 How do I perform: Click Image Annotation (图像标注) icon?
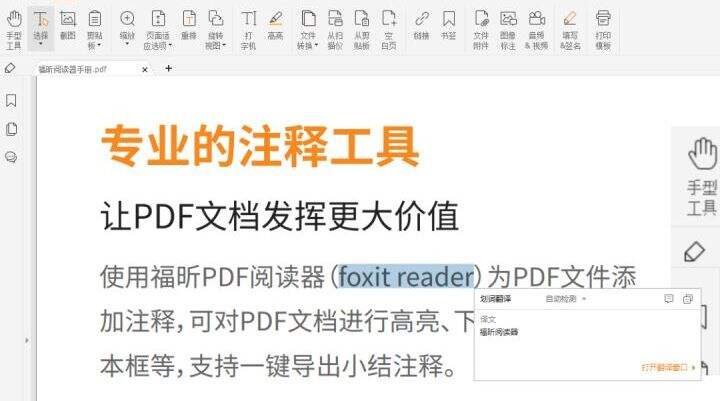point(508,19)
